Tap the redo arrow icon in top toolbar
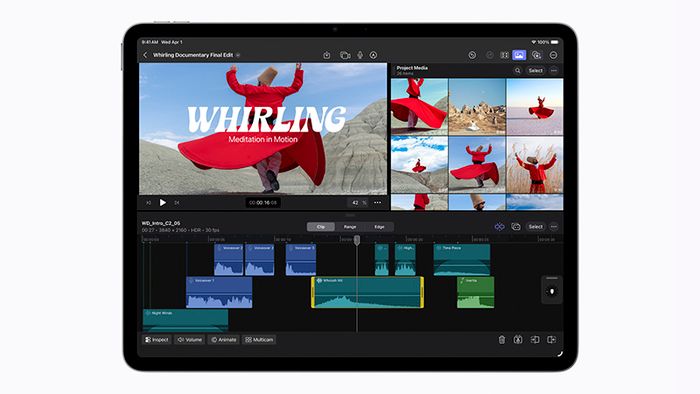Viewport: 700px width, 394px height. (x=490, y=55)
